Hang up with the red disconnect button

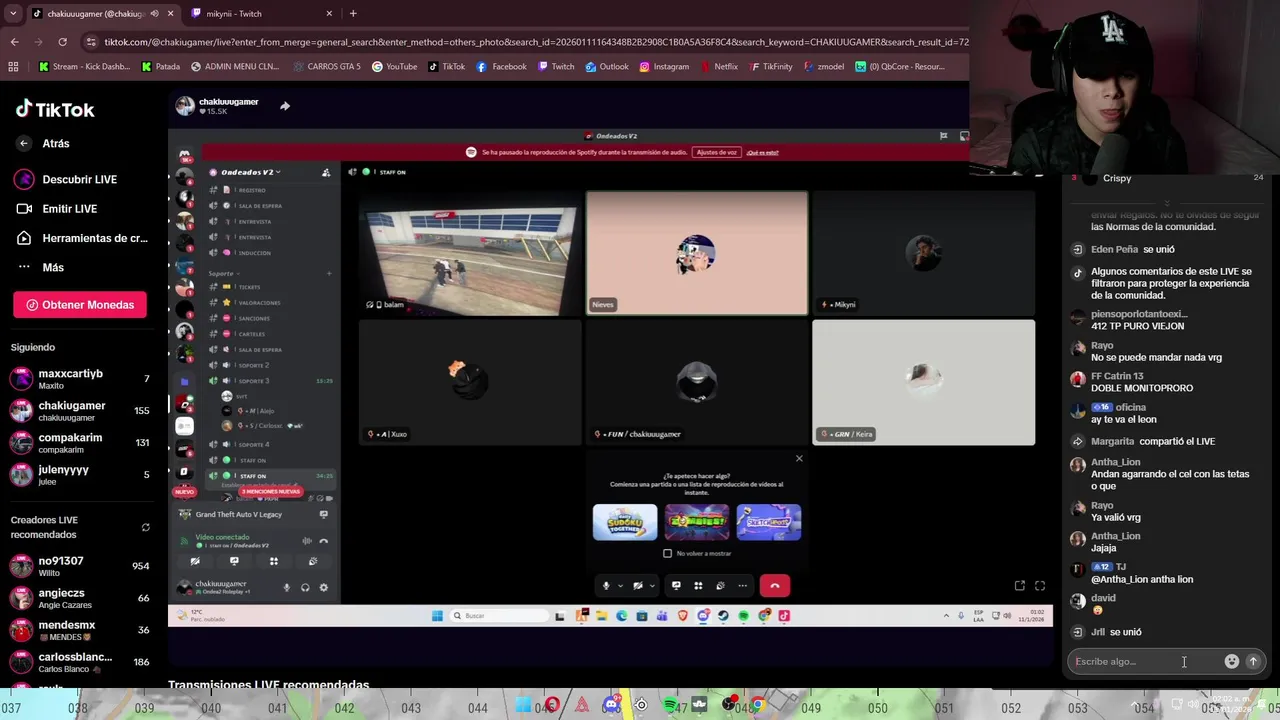[x=775, y=586]
